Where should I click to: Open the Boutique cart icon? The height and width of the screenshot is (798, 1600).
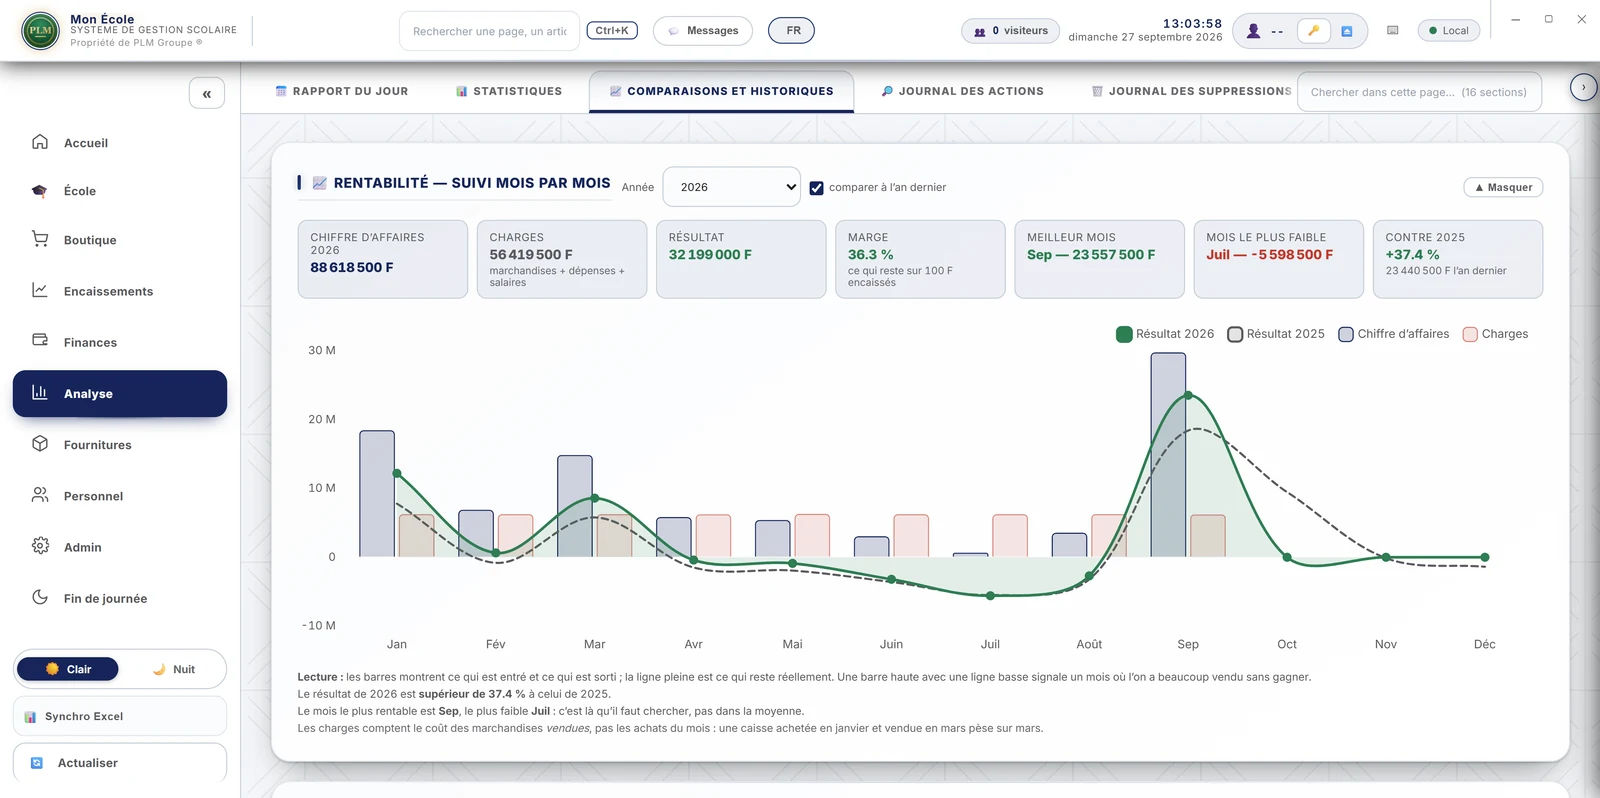(40, 239)
